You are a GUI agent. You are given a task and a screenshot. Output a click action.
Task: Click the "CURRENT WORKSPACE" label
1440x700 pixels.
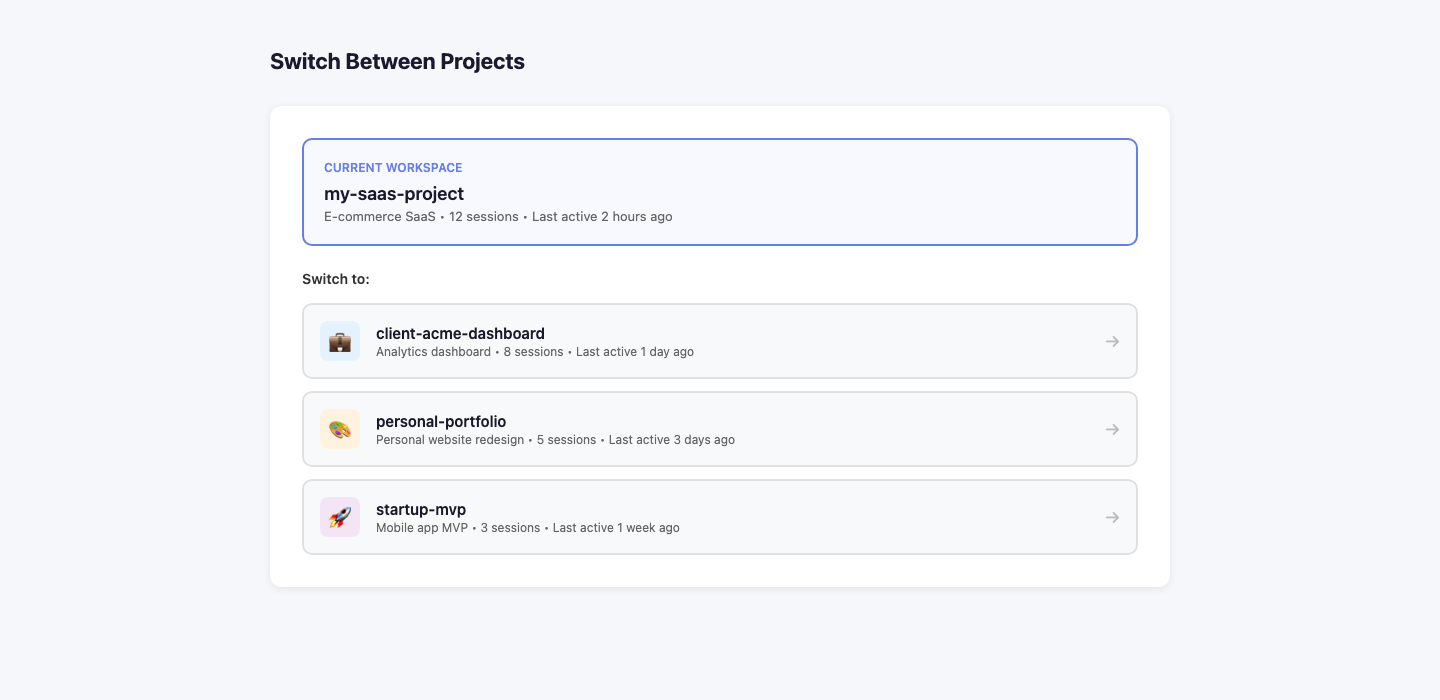click(x=393, y=168)
